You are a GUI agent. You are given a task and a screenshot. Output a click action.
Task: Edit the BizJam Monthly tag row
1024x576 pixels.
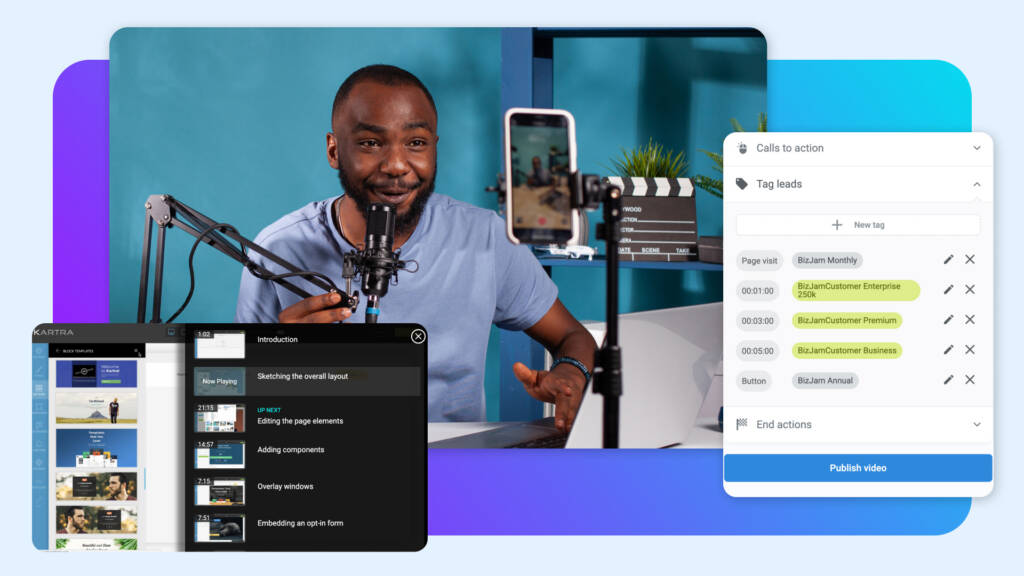[x=948, y=259]
